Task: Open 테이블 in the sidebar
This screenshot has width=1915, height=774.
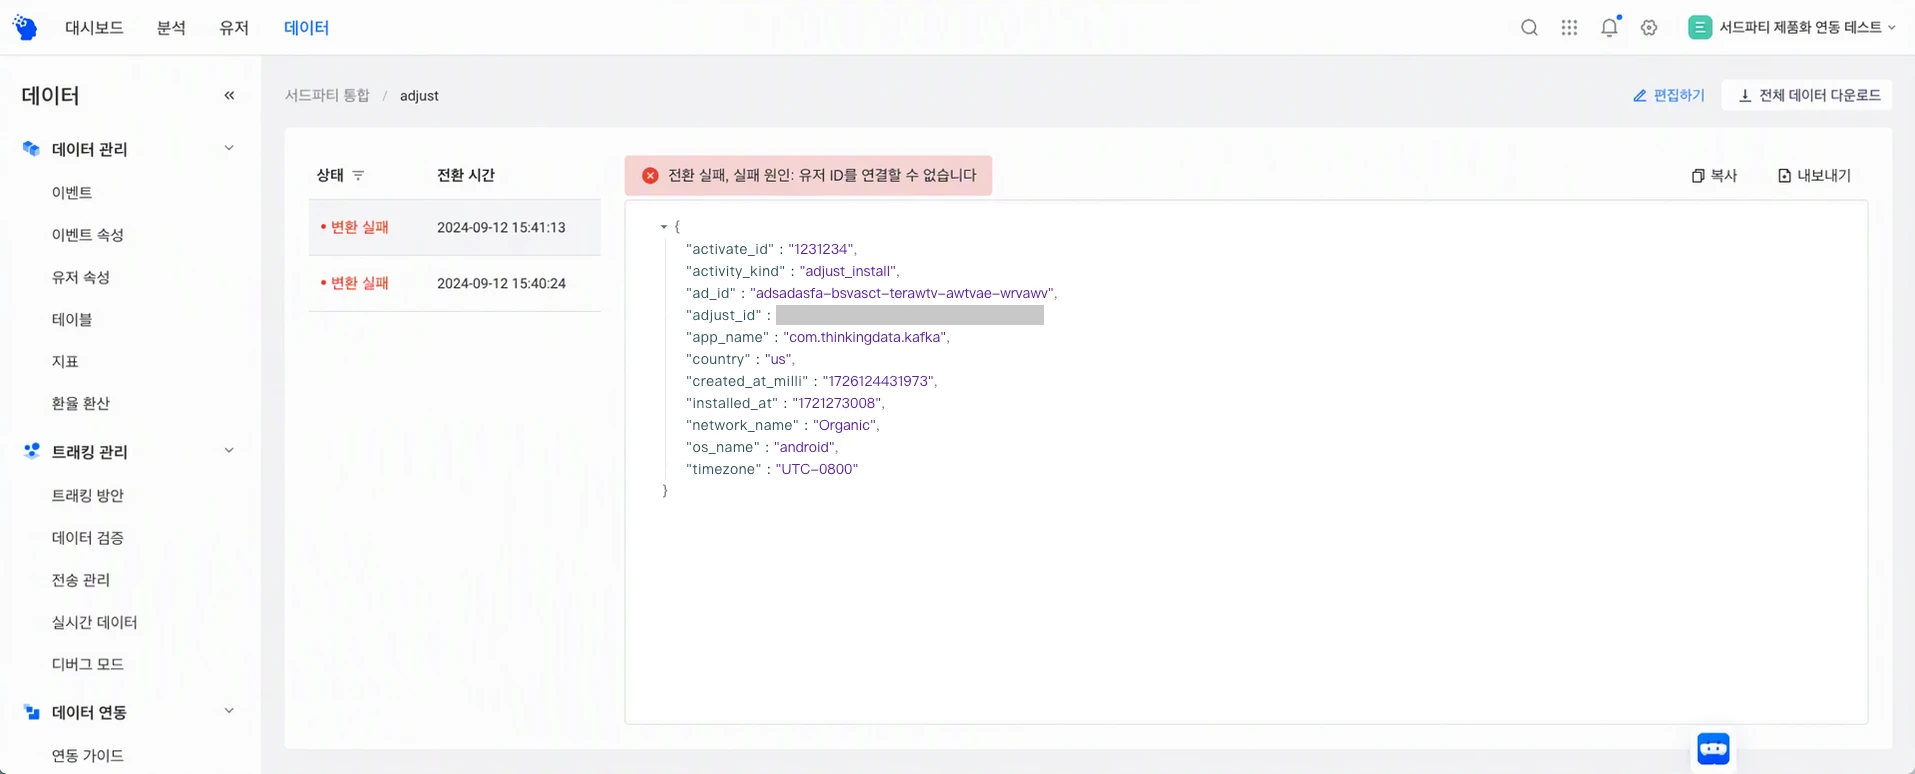Action: pos(72,319)
